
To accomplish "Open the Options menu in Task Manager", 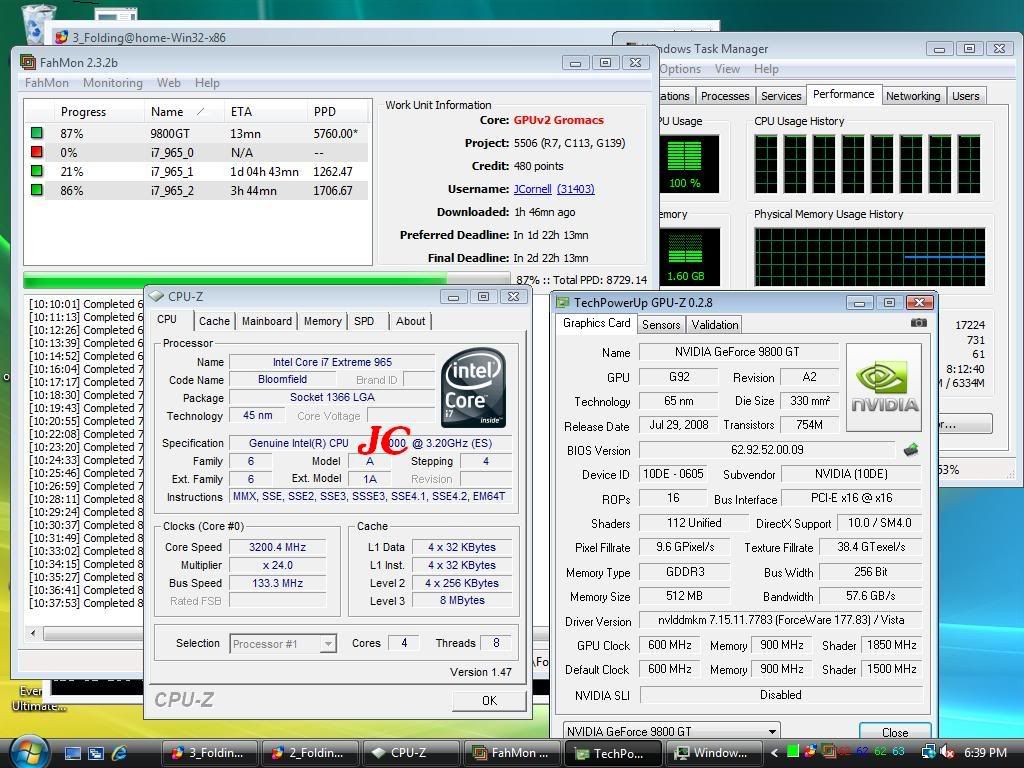I will [x=680, y=69].
